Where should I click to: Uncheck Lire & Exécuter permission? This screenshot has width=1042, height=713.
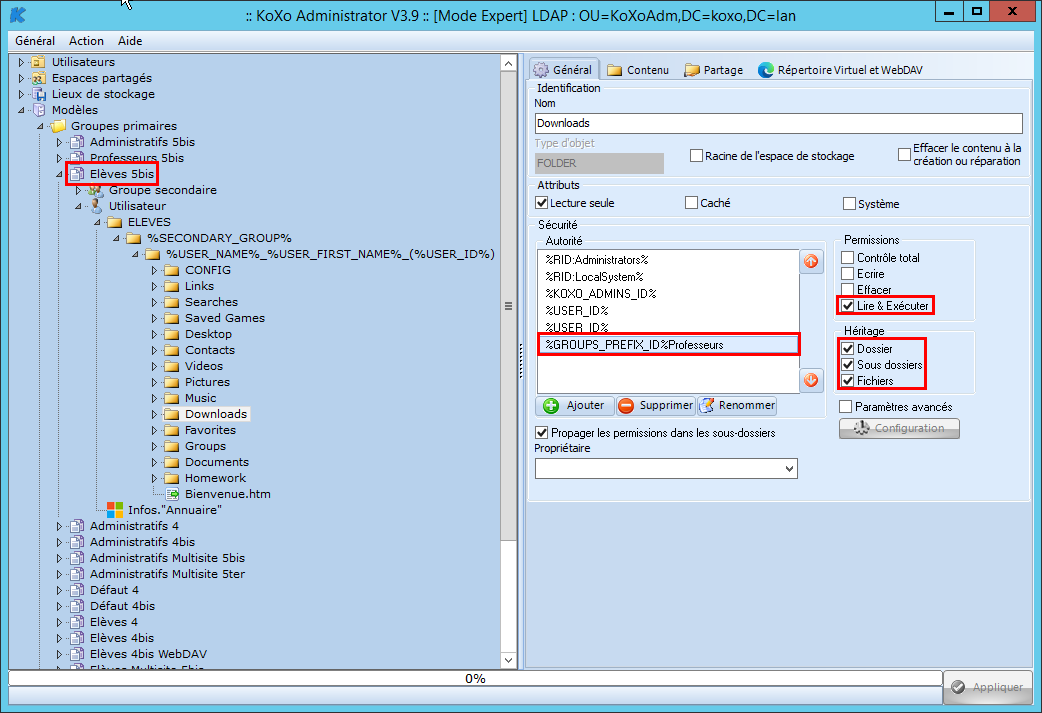point(848,306)
